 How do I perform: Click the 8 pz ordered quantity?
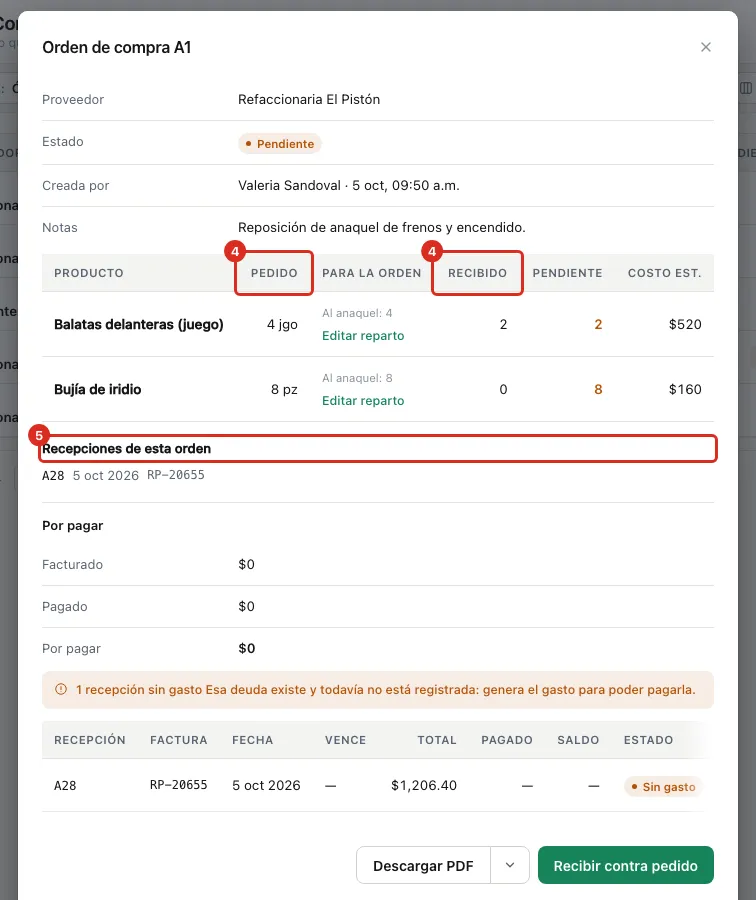coord(284,389)
